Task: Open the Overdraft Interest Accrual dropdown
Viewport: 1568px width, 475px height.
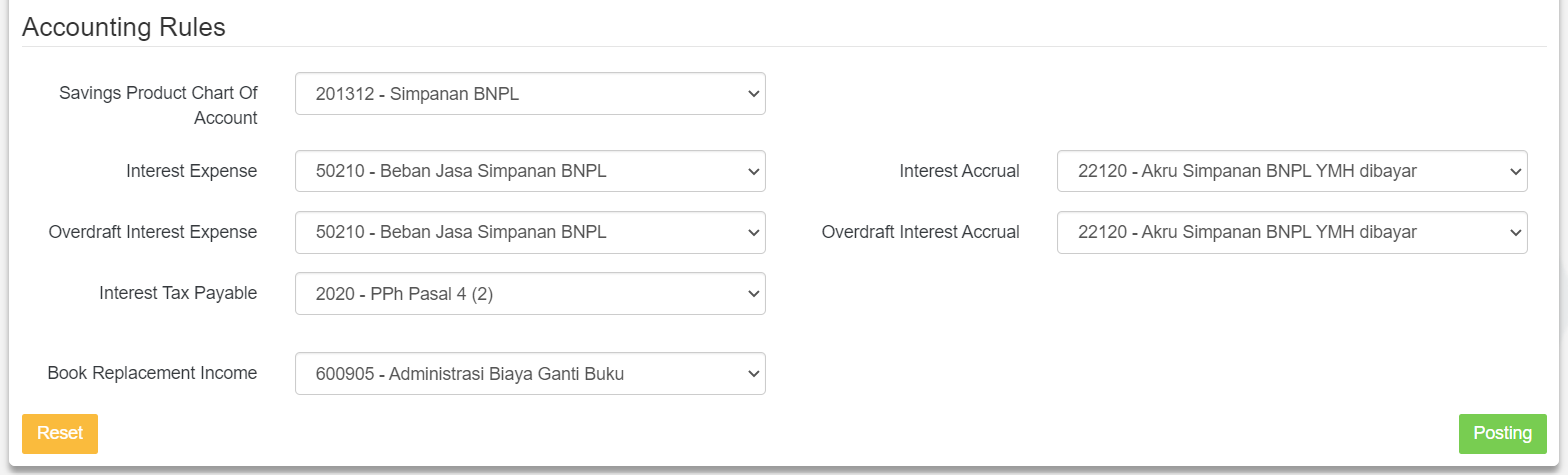Action: tap(1291, 233)
